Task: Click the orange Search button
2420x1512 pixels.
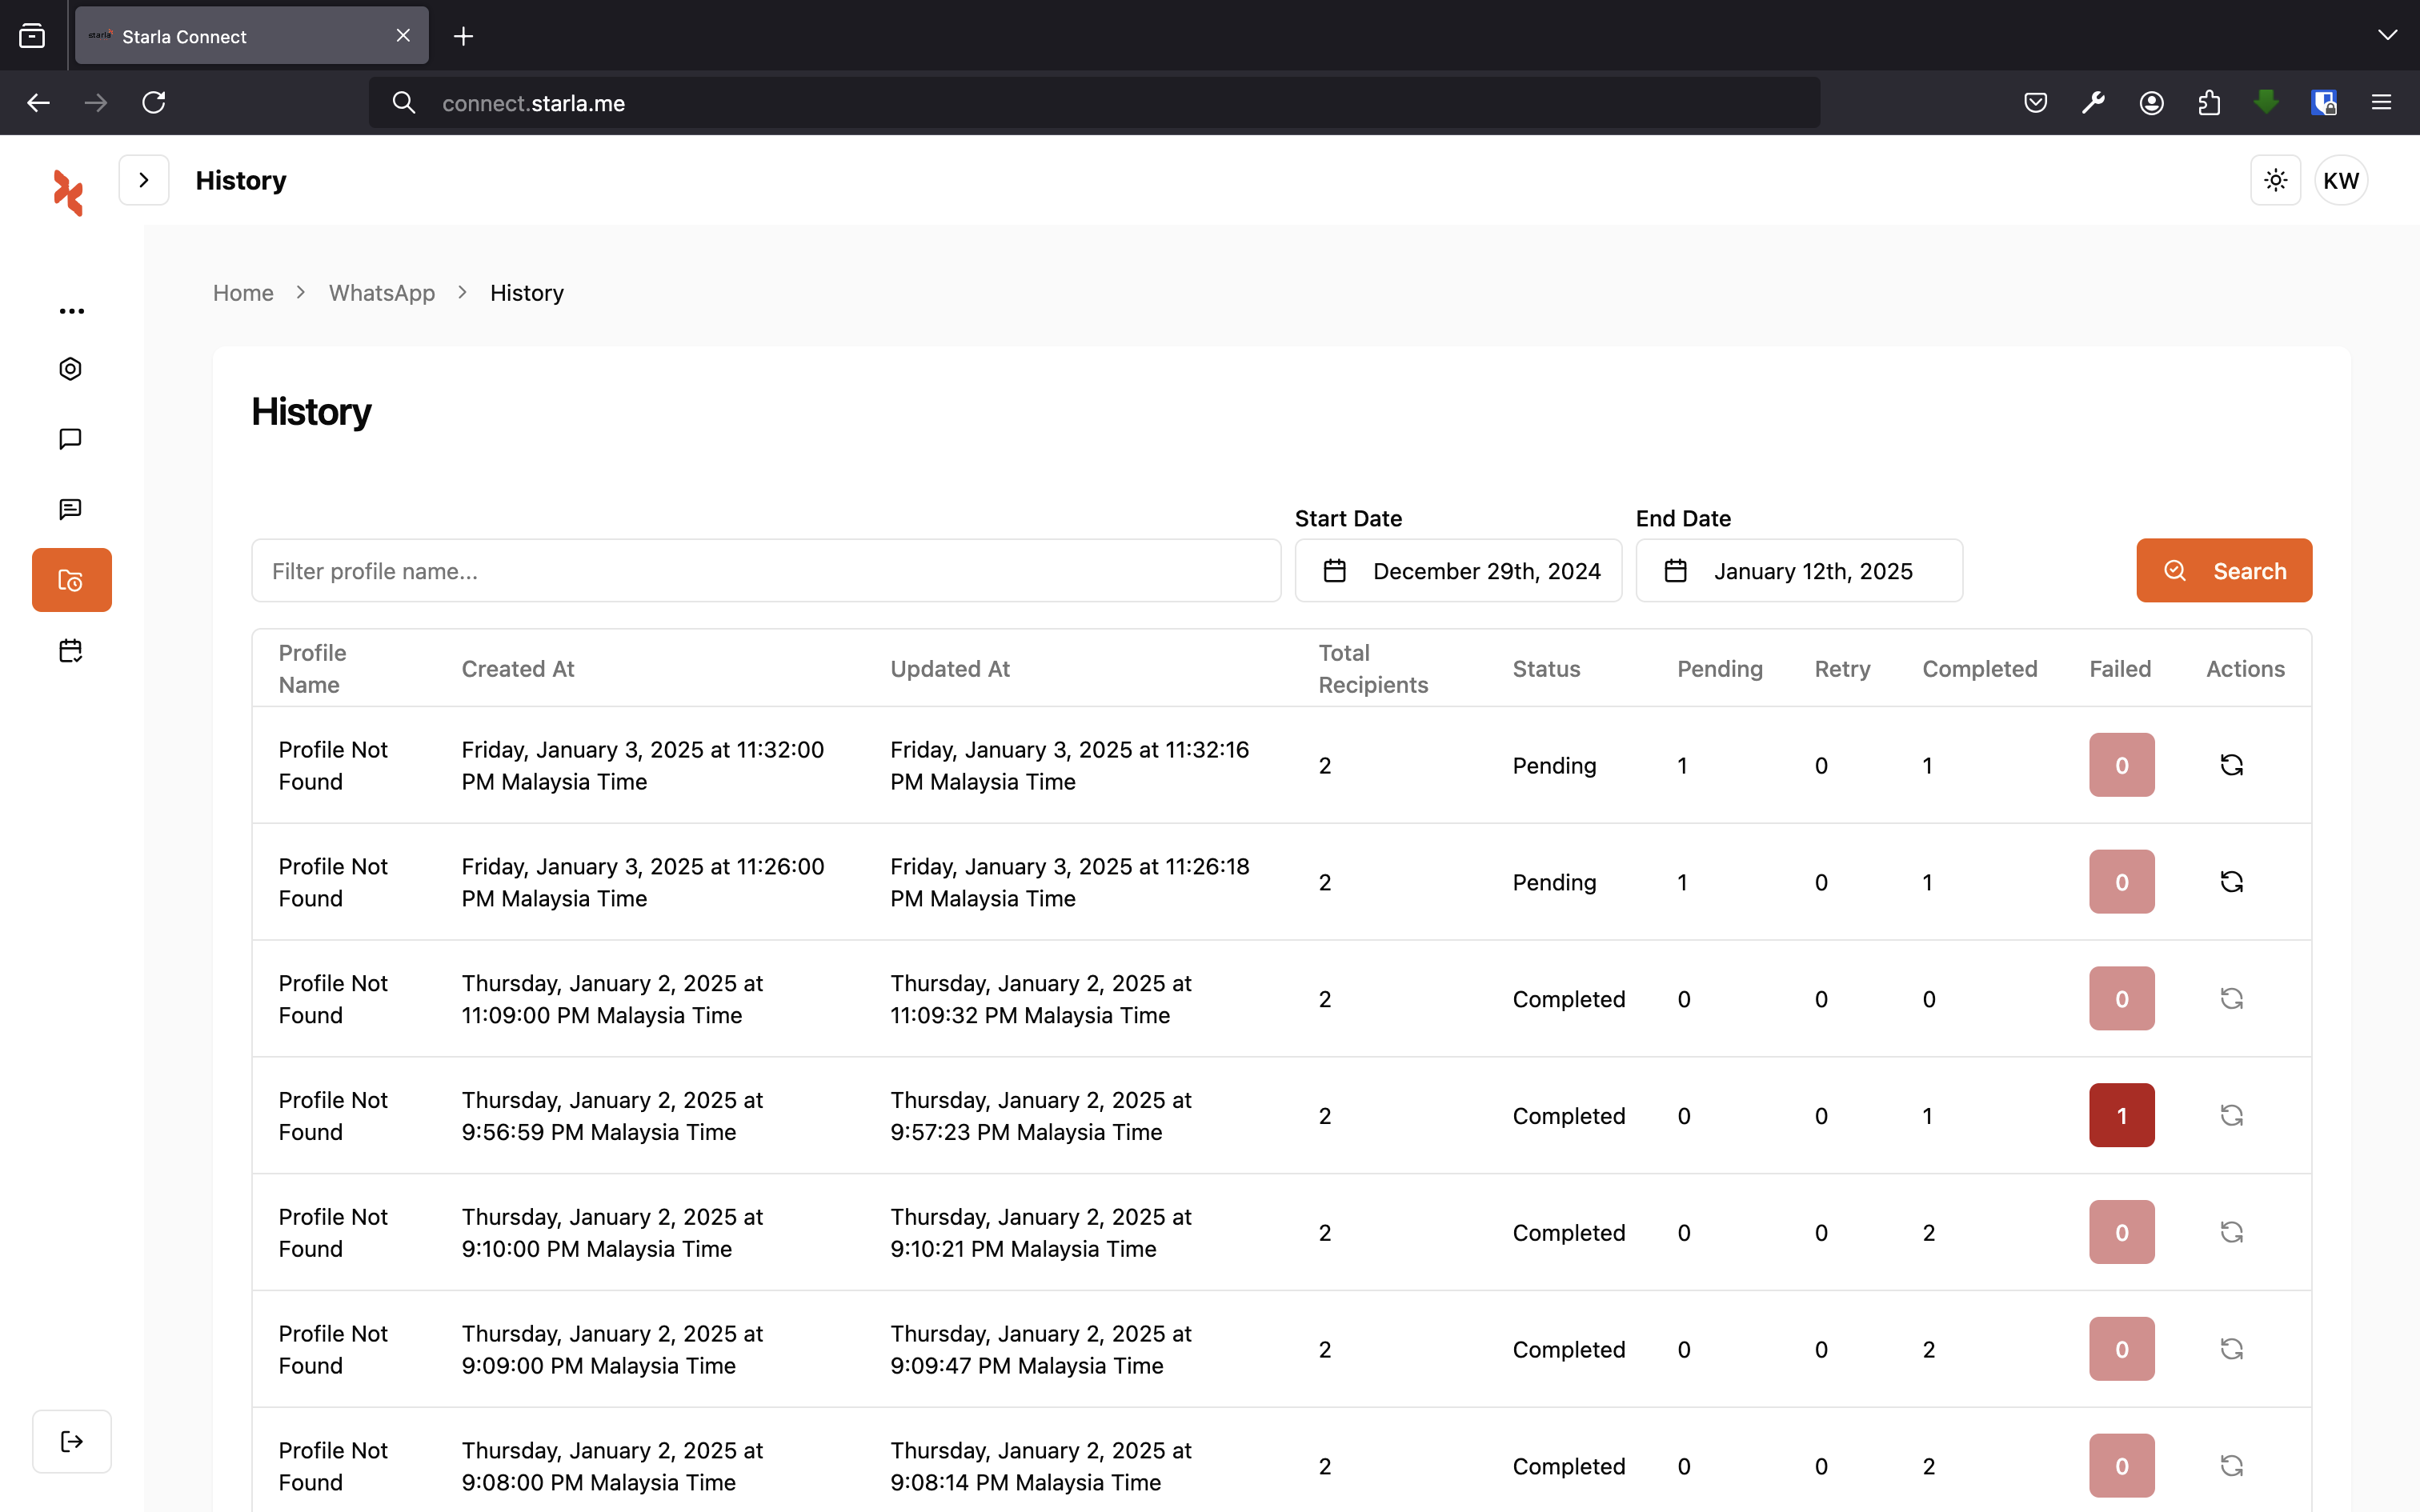Action: click(2224, 571)
